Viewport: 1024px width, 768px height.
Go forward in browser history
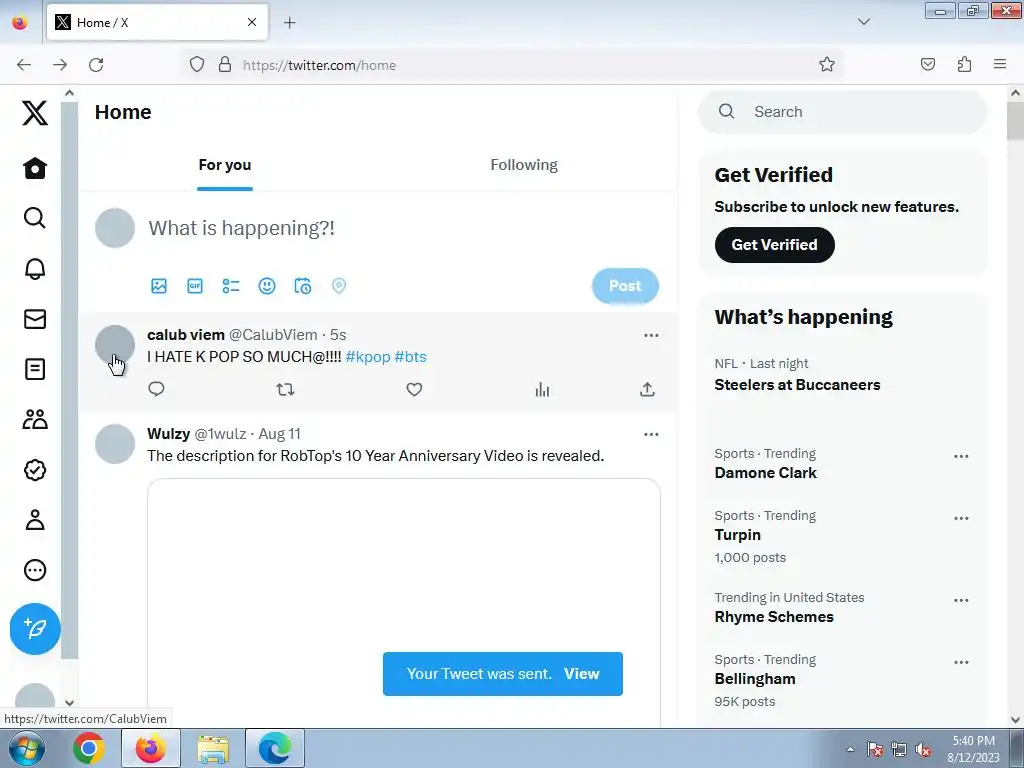(60, 65)
